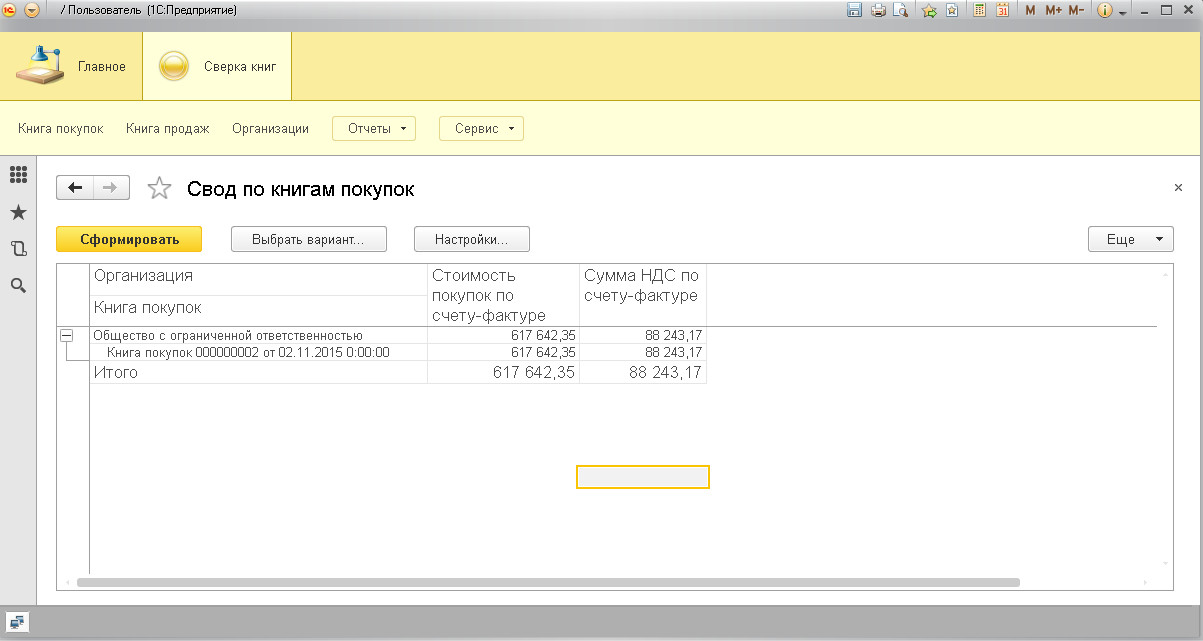Click the horizontal scrollbar thumb of report
This screenshot has width=1203, height=641.
[x=548, y=582]
